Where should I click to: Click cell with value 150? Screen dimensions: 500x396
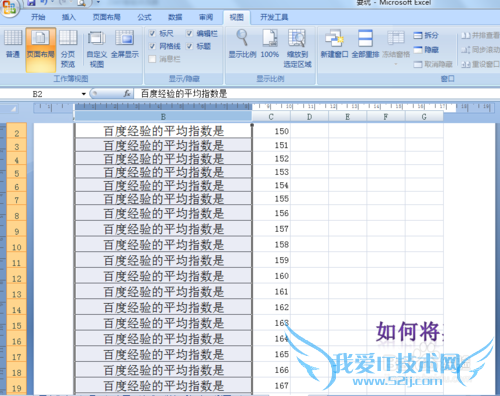click(271, 131)
